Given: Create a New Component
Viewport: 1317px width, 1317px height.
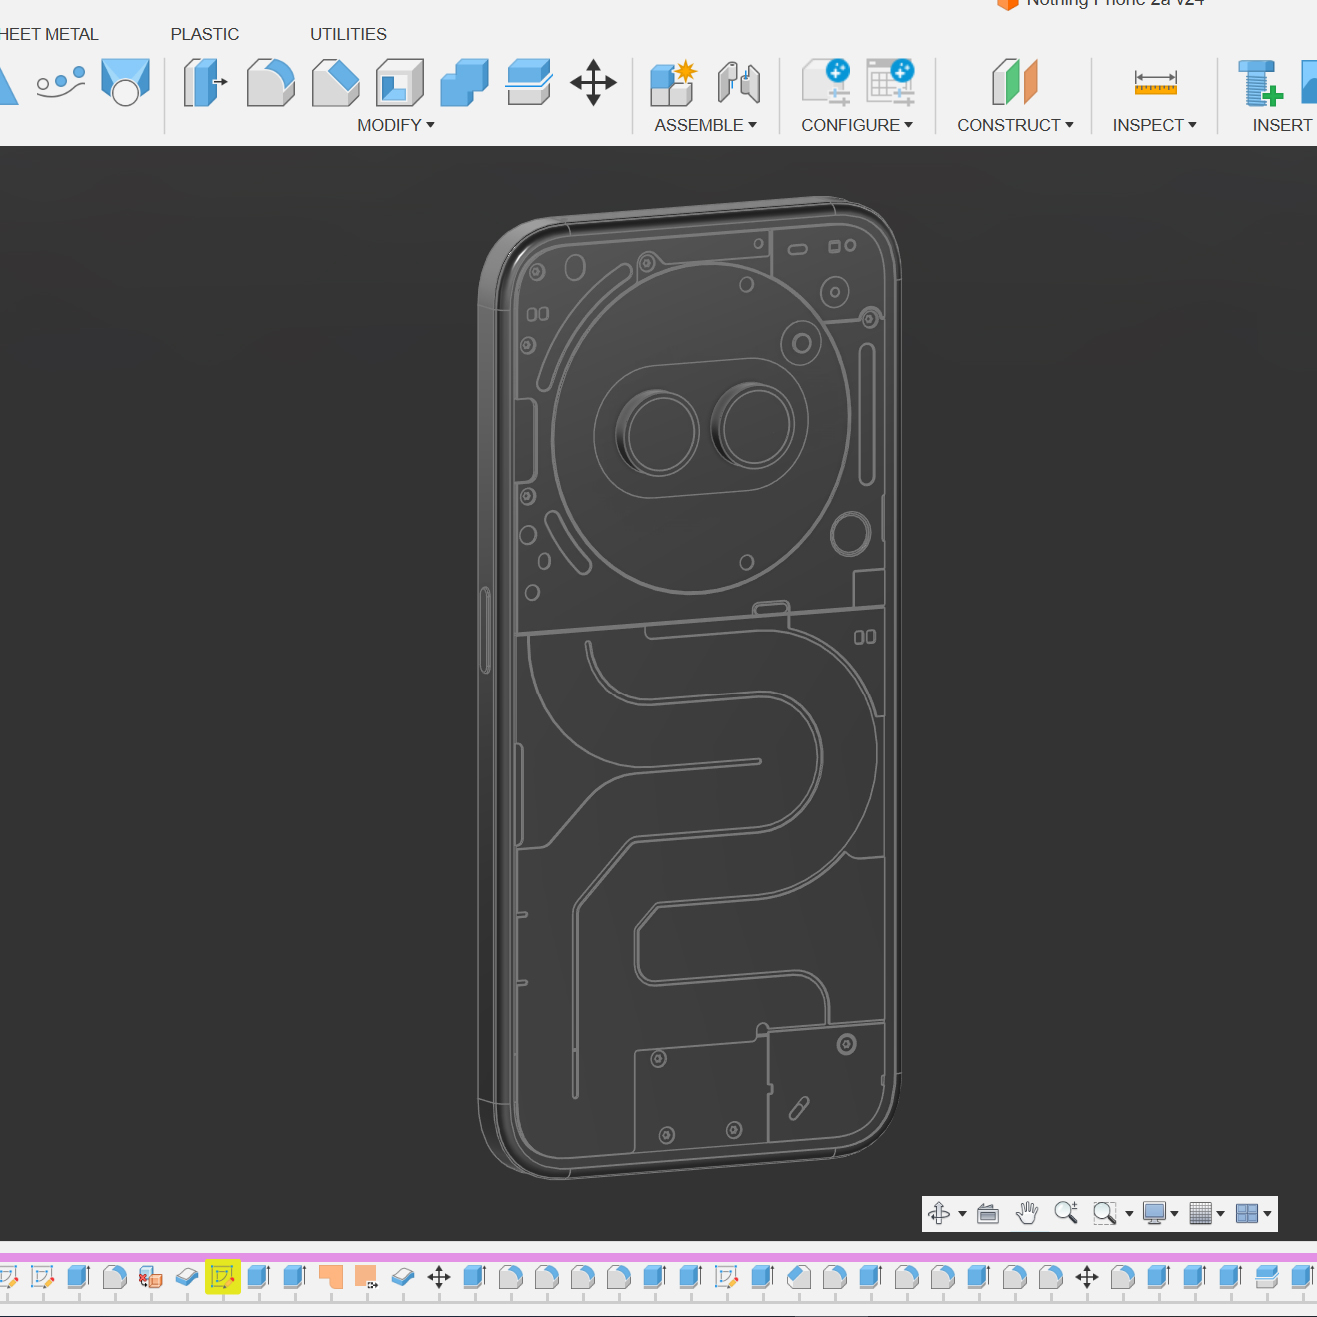Looking at the screenshot, I should pyautogui.click(x=672, y=82).
